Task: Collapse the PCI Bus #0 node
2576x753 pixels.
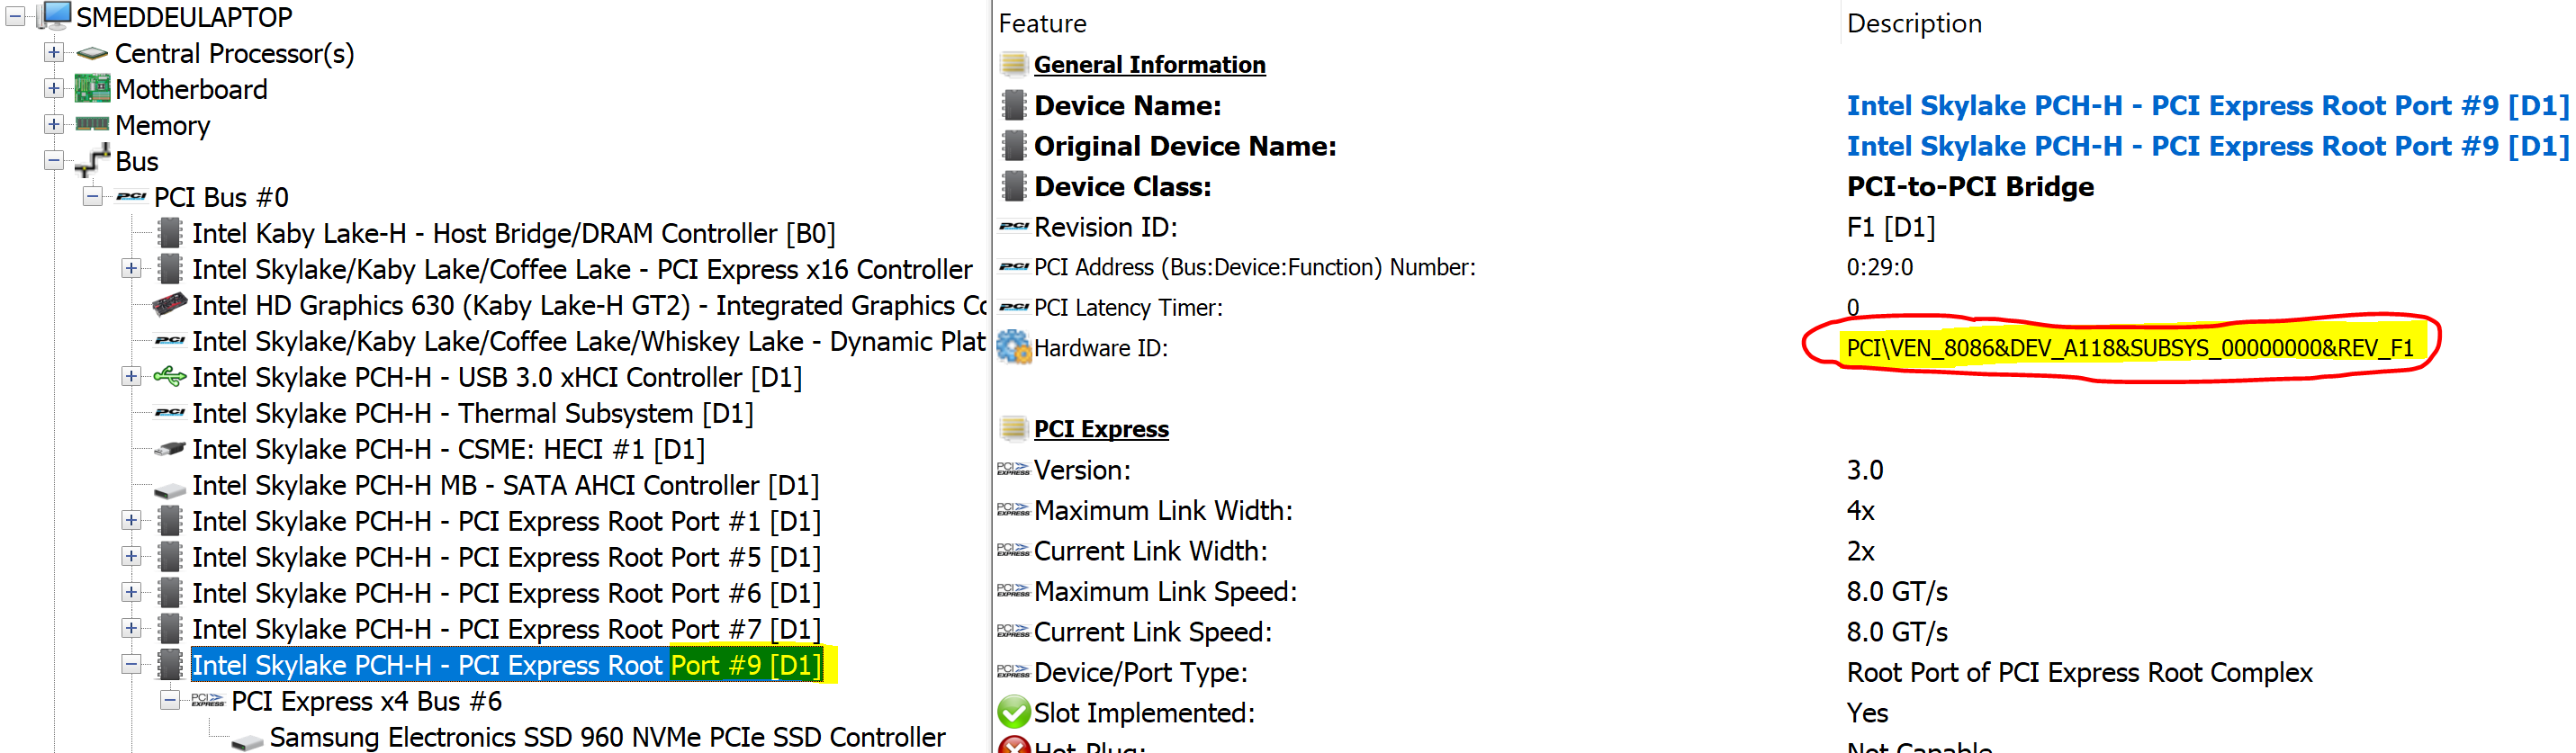Action: click(x=93, y=196)
